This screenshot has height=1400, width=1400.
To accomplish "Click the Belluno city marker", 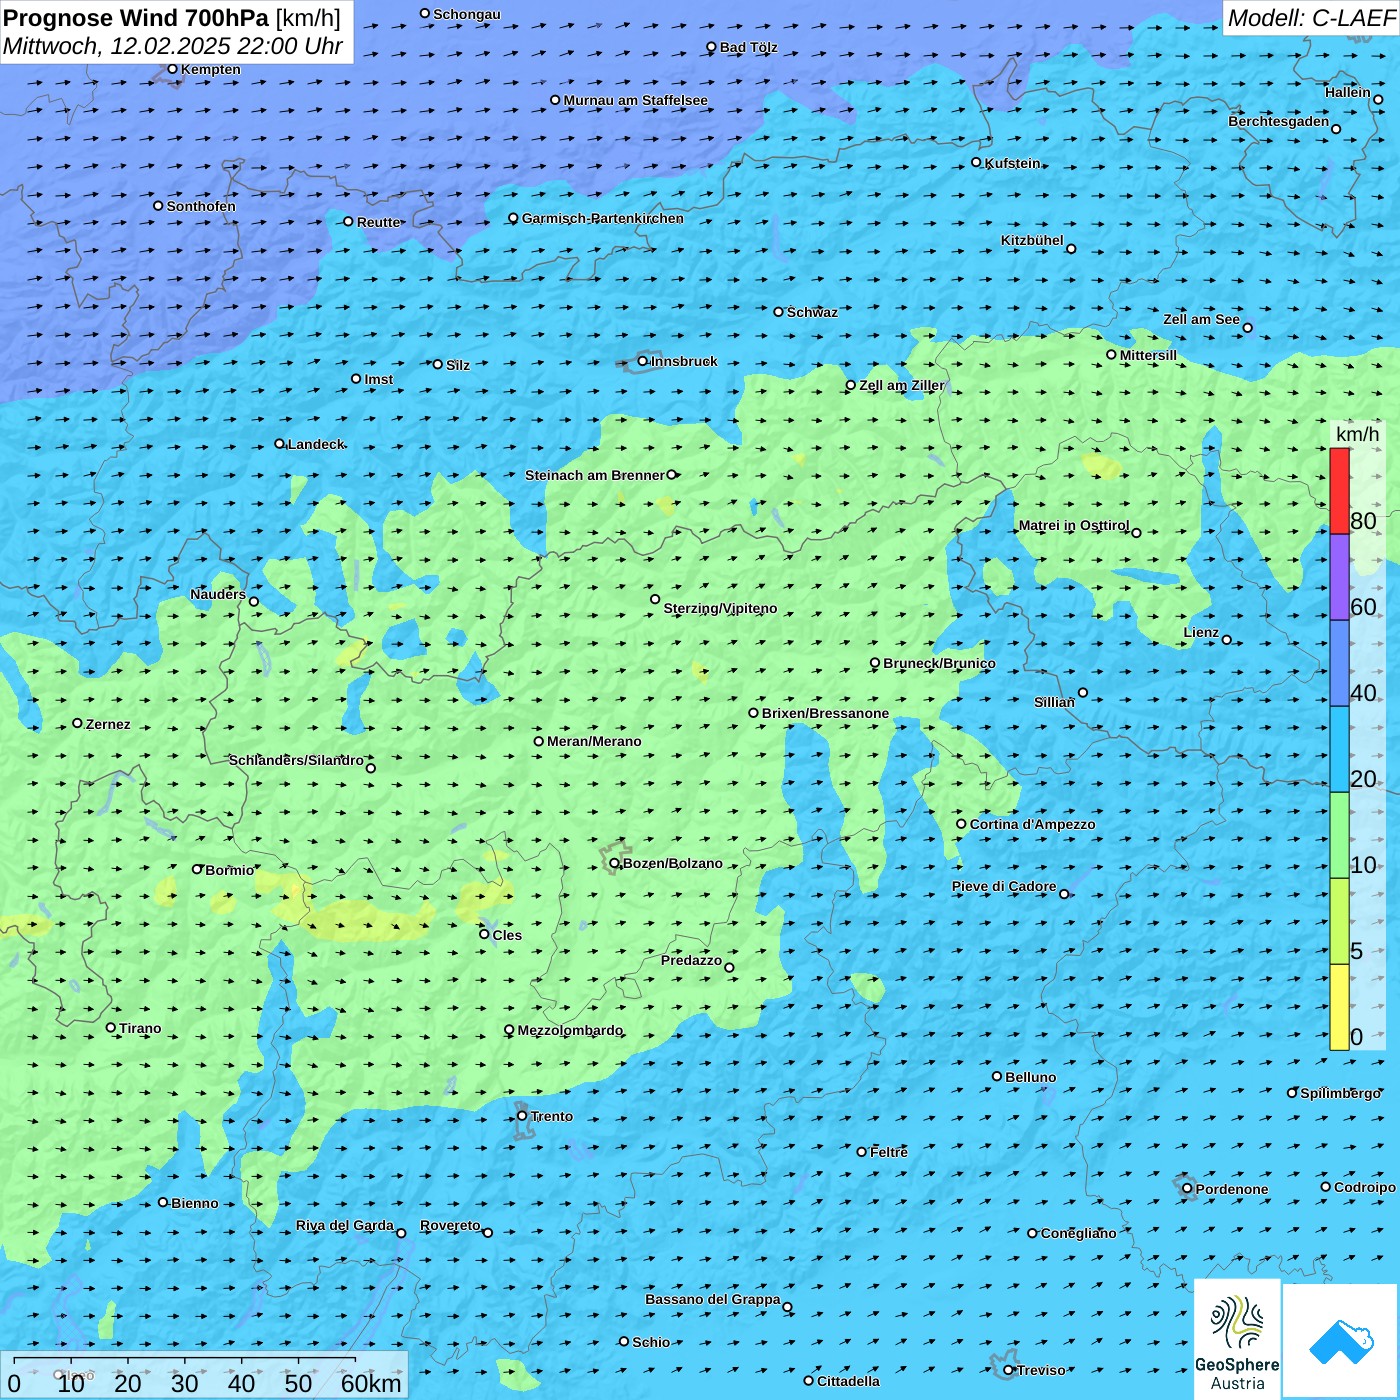I will 997,1076.
